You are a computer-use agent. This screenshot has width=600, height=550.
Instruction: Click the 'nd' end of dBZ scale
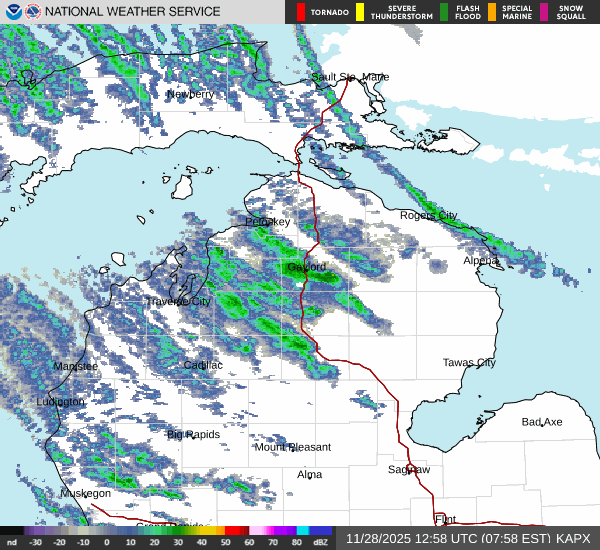(12, 541)
